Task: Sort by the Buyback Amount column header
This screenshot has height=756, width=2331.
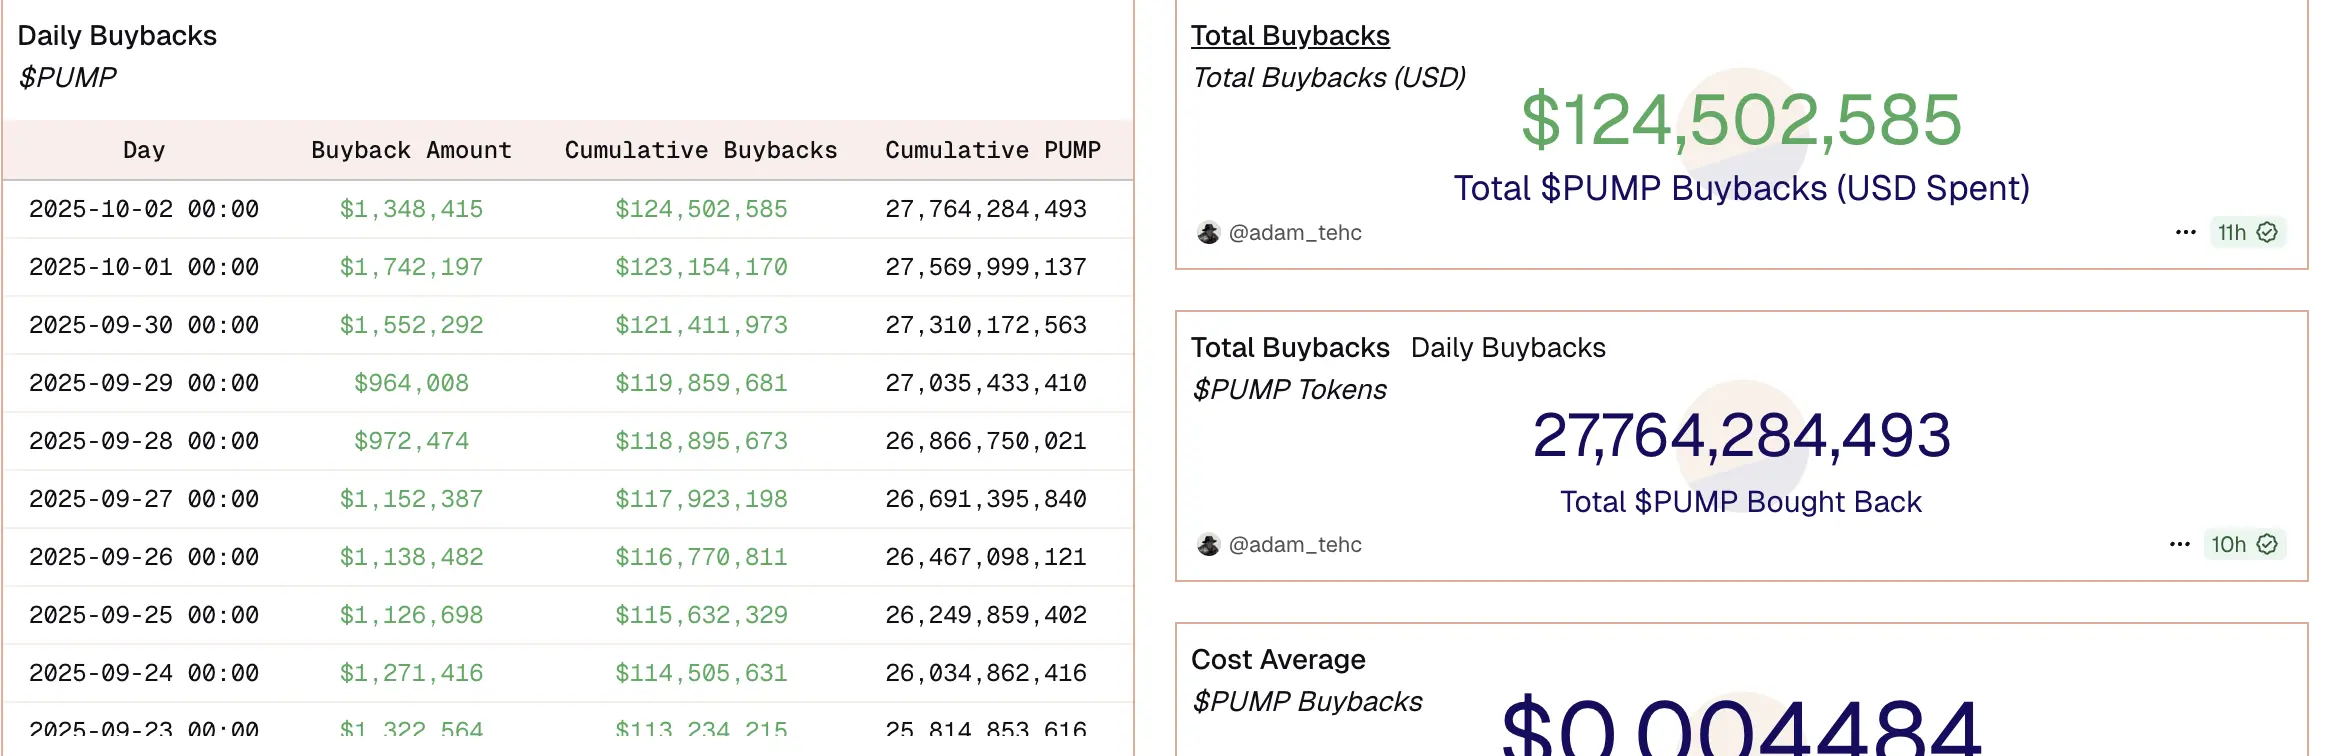Action: 411,150
